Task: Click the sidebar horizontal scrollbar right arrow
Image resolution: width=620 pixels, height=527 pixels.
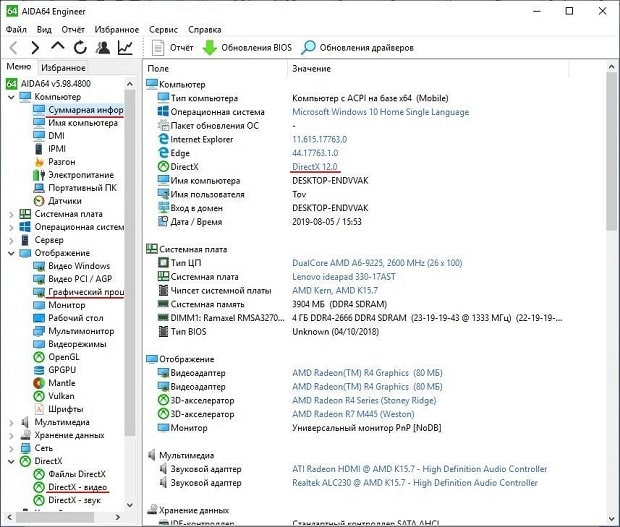Action: (118, 517)
